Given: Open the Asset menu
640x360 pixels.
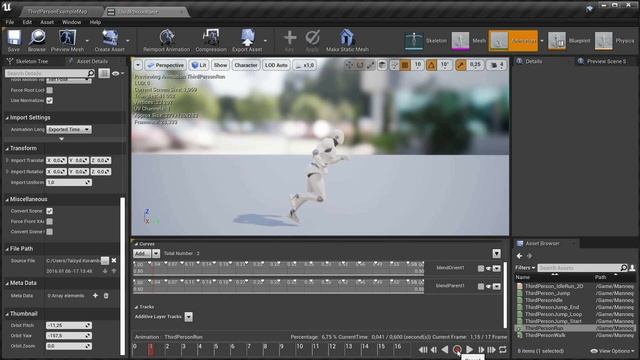Looking at the screenshot, I should (x=47, y=22).
